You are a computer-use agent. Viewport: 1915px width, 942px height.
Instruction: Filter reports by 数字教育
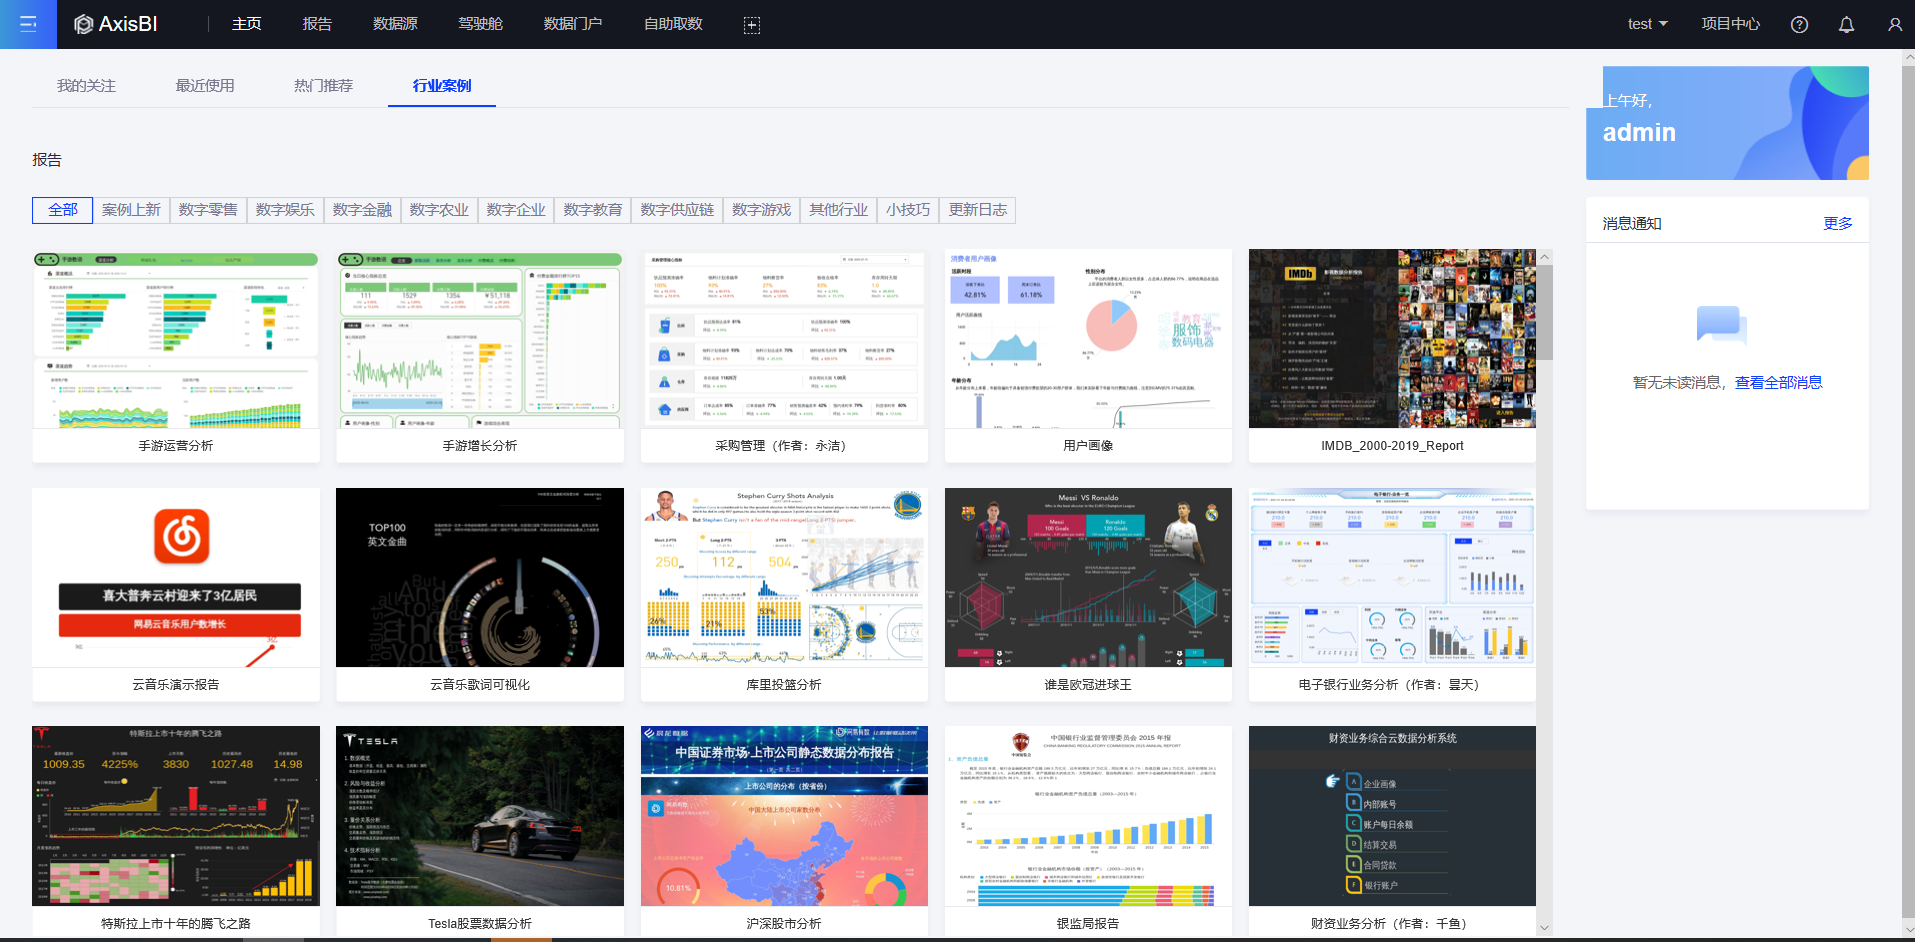click(593, 210)
